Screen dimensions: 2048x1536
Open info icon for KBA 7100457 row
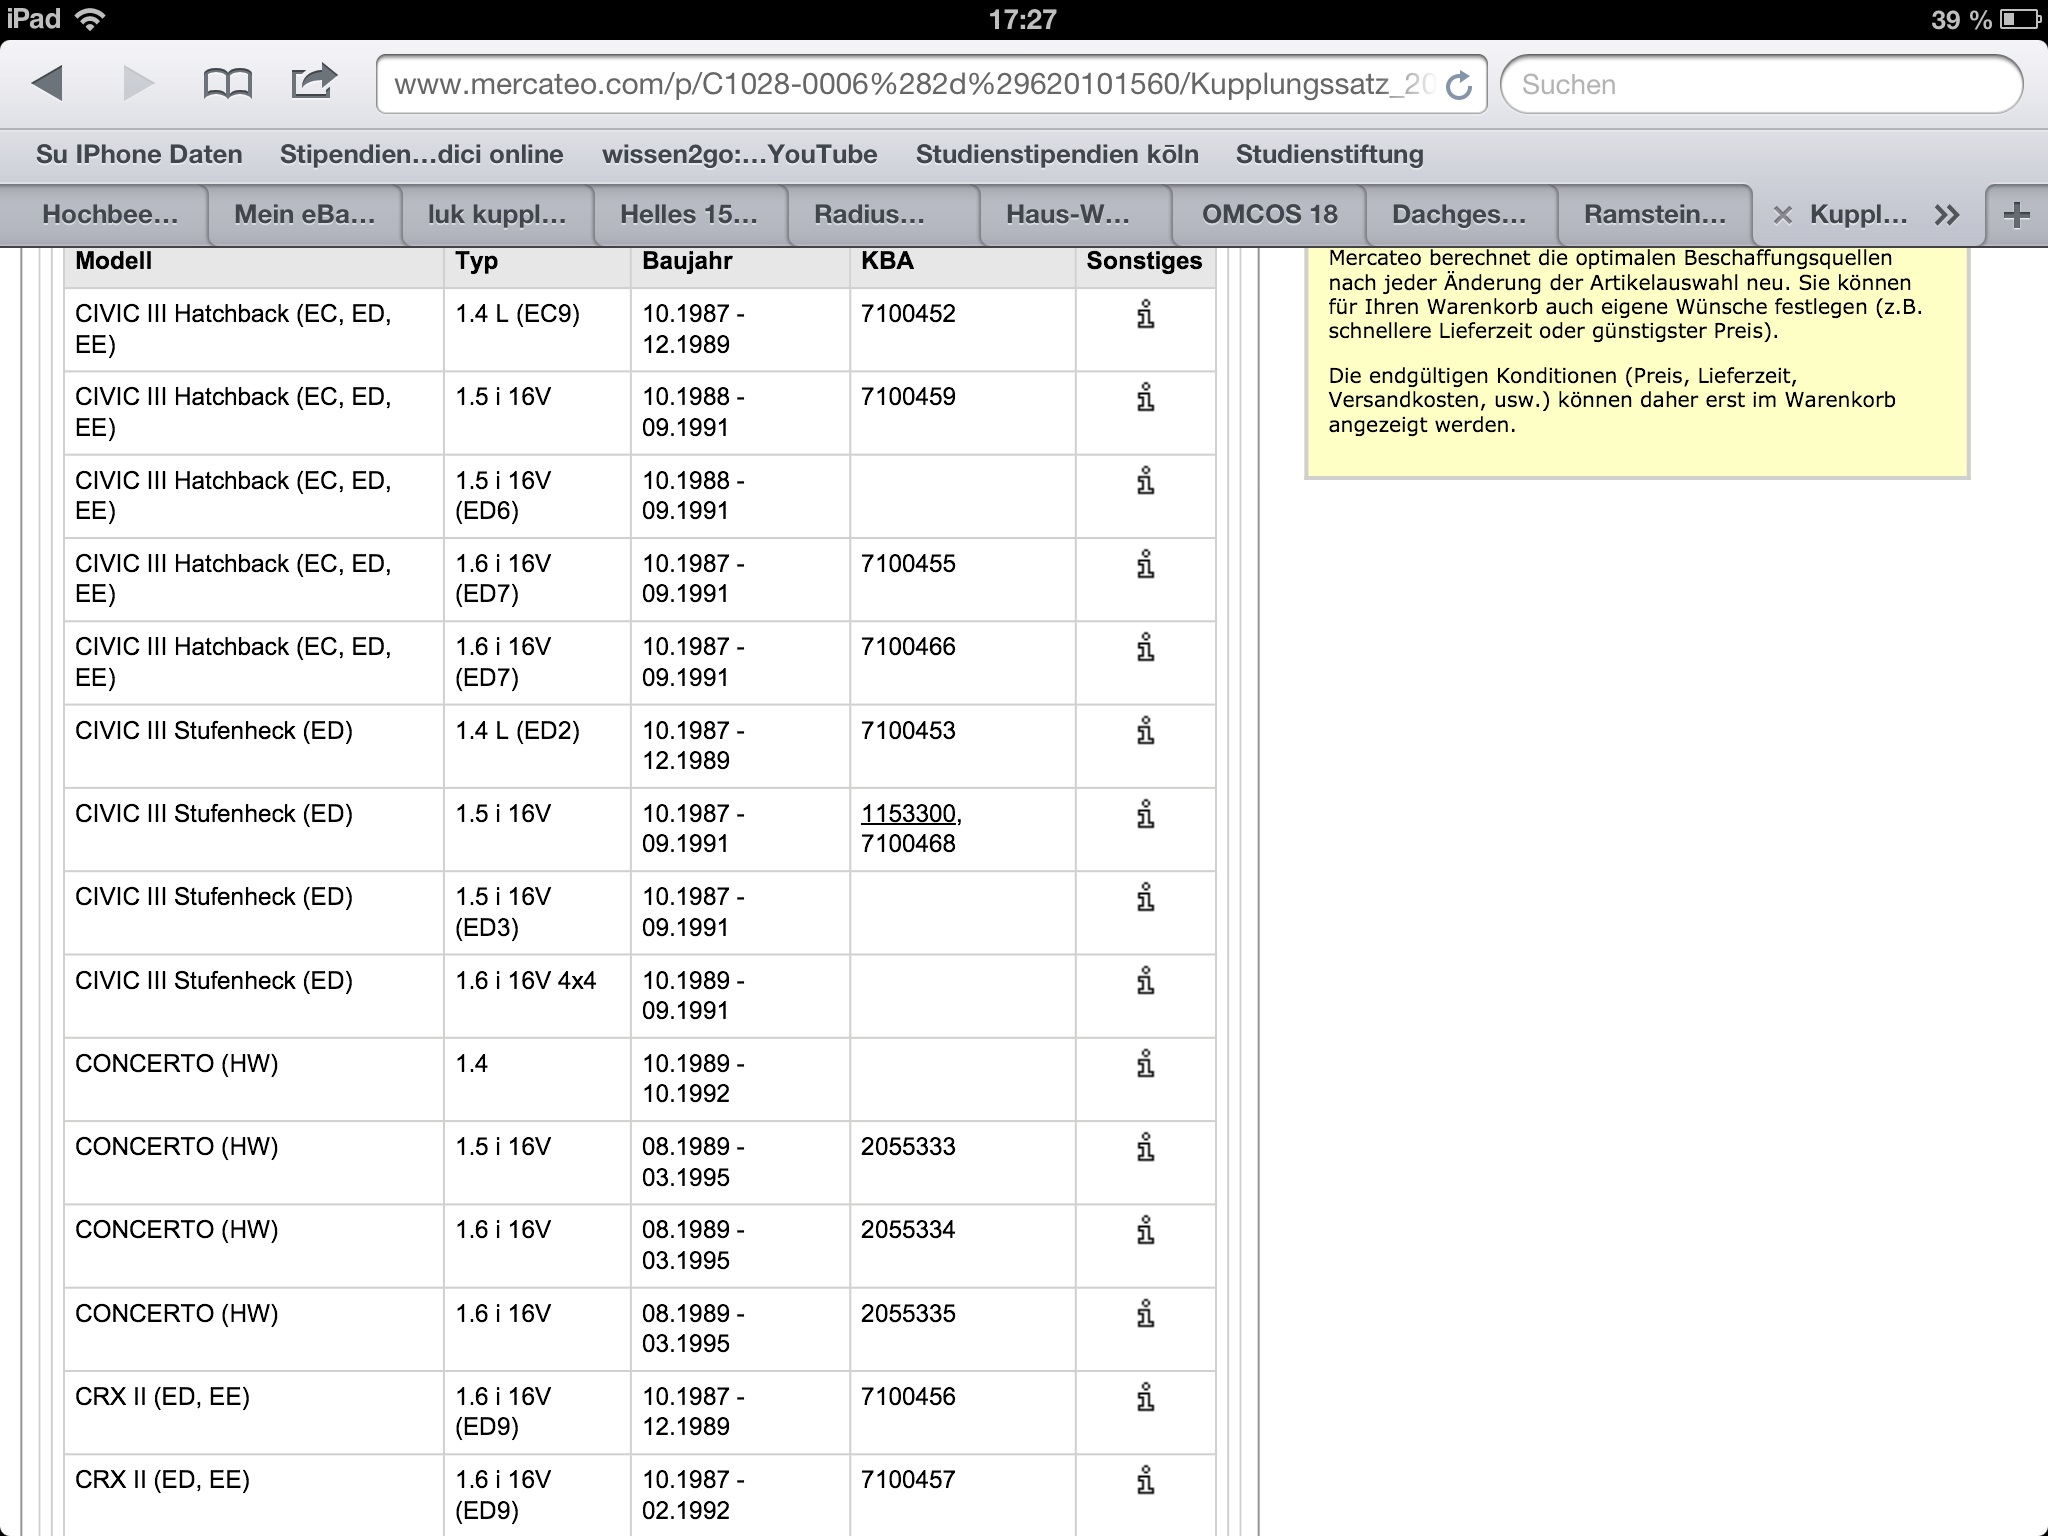[x=1145, y=1481]
